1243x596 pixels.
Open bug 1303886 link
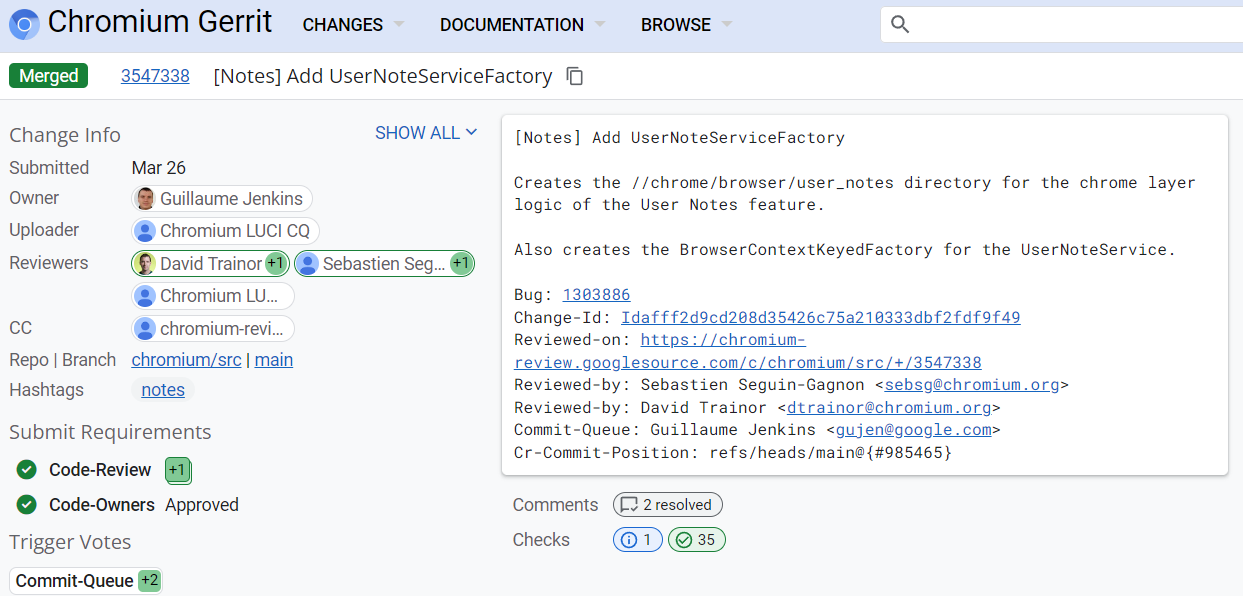596,295
